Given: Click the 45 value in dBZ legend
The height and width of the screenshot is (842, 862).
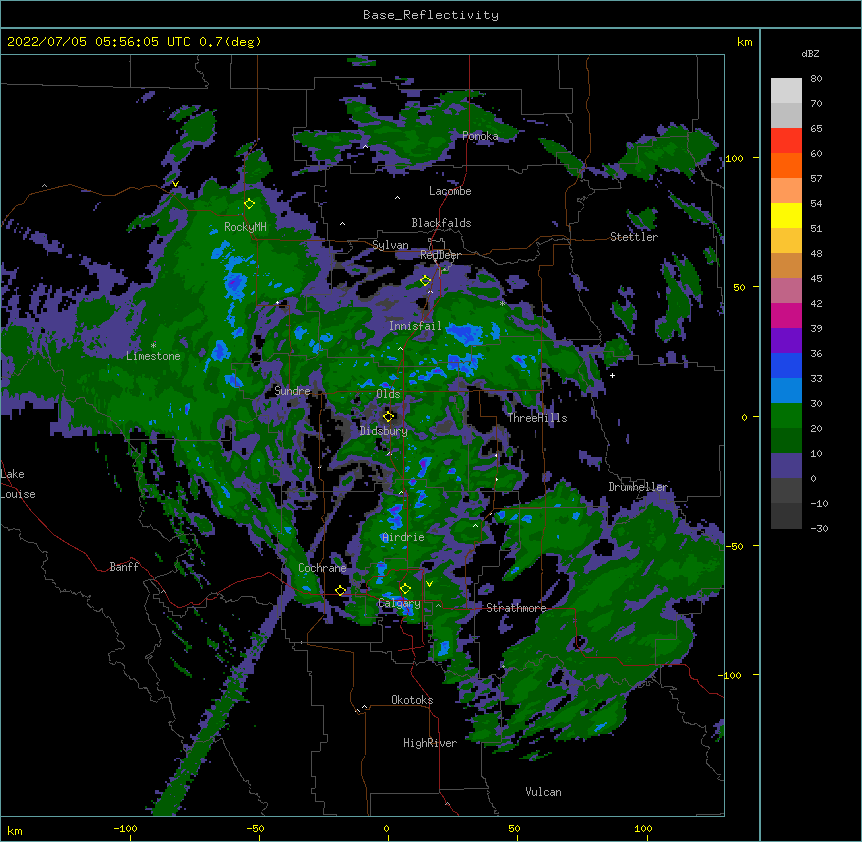Looking at the screenshot, I should click(x=816, y=278).
